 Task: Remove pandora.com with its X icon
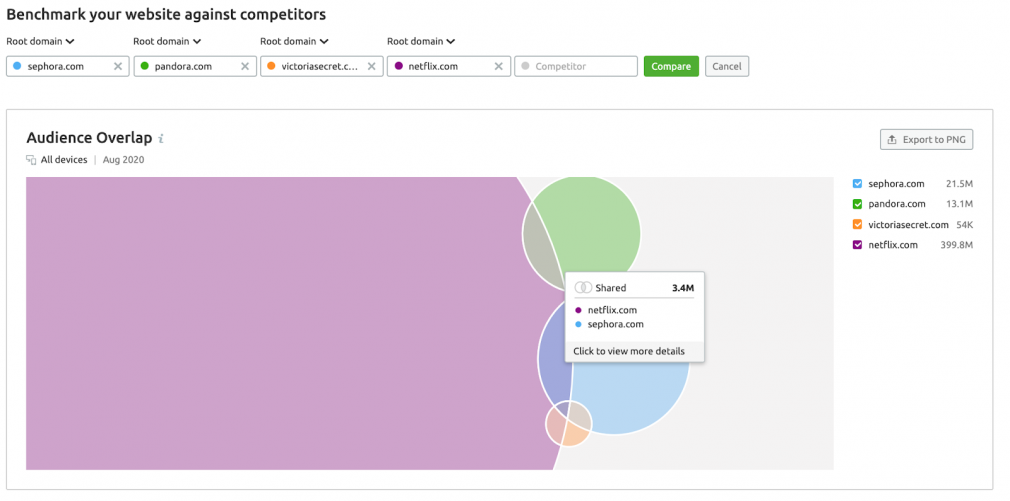pyautogui.click(x=245, y=66)
